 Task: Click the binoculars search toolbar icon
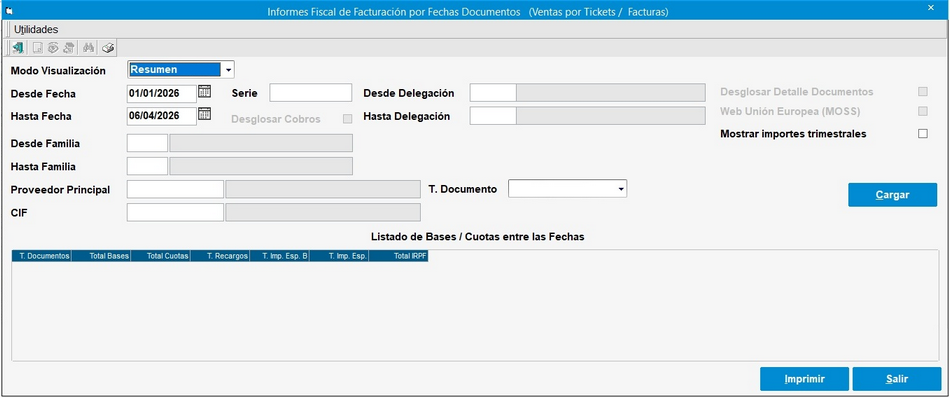tap(89, 48)
